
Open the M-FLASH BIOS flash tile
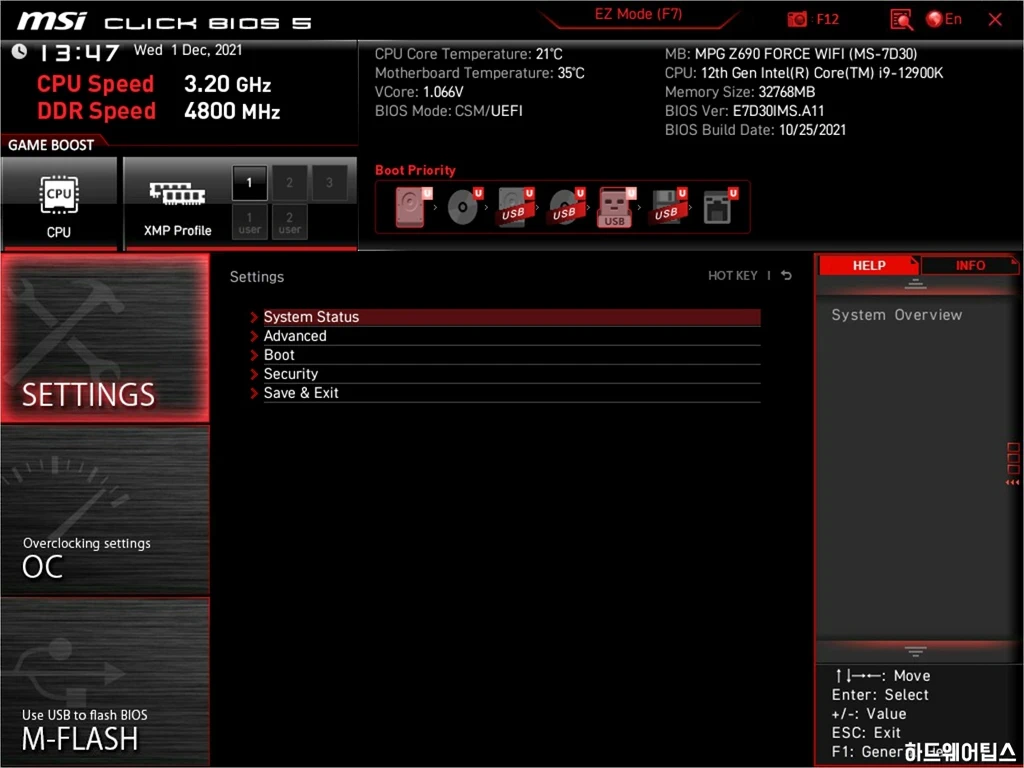click(105, 682)
